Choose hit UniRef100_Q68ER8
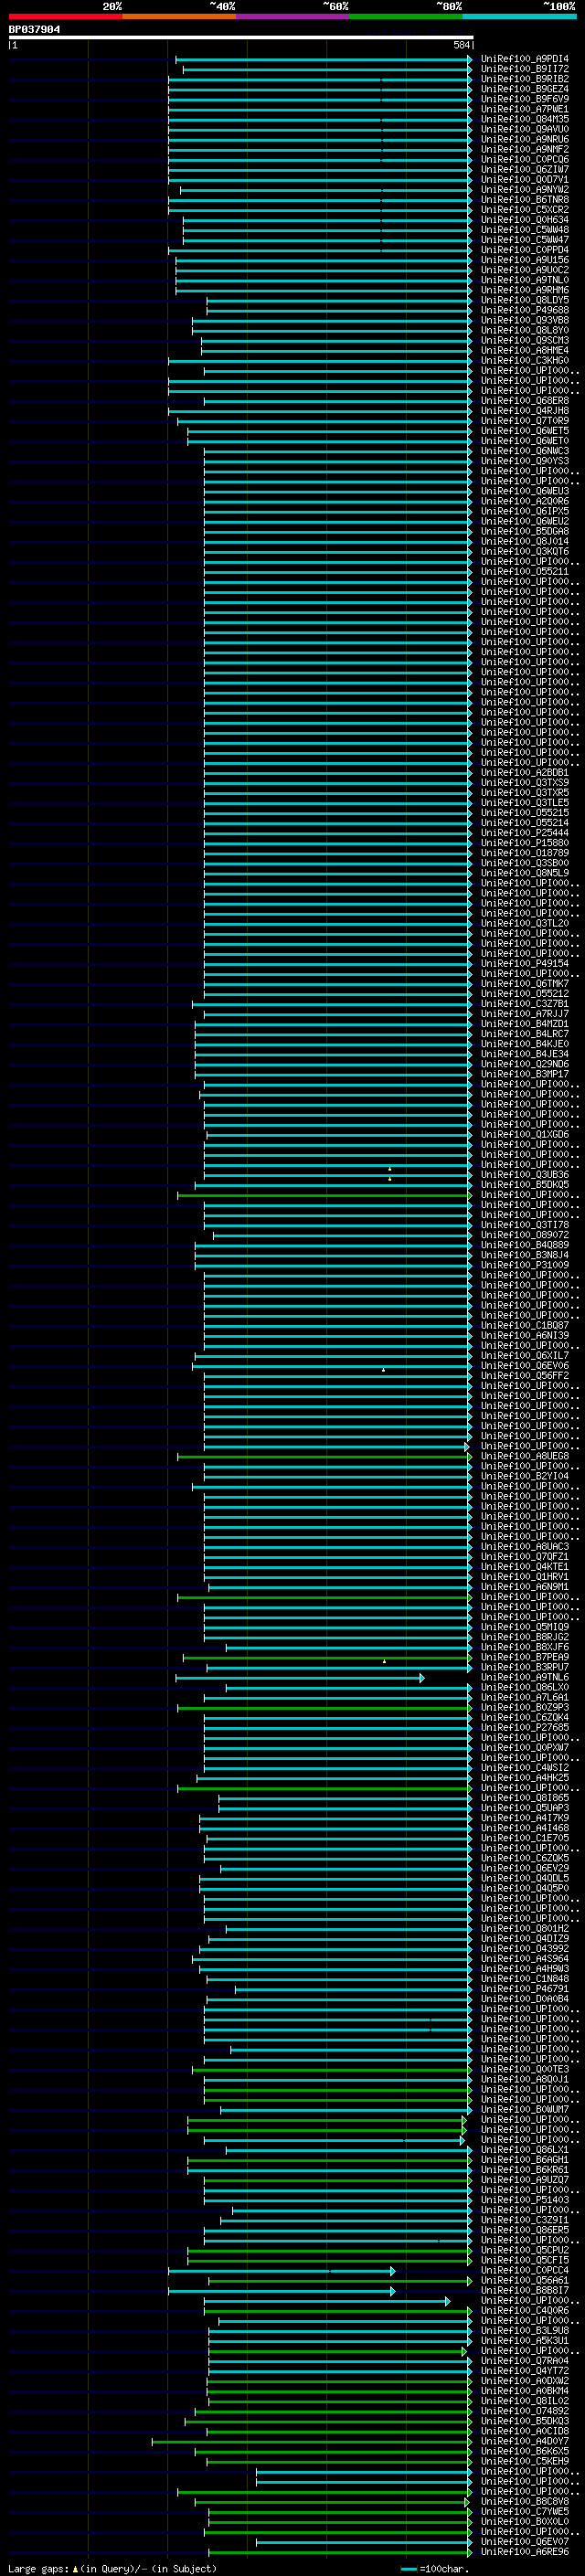Screen dimensions: 585x2576 (x=525, y=401)
